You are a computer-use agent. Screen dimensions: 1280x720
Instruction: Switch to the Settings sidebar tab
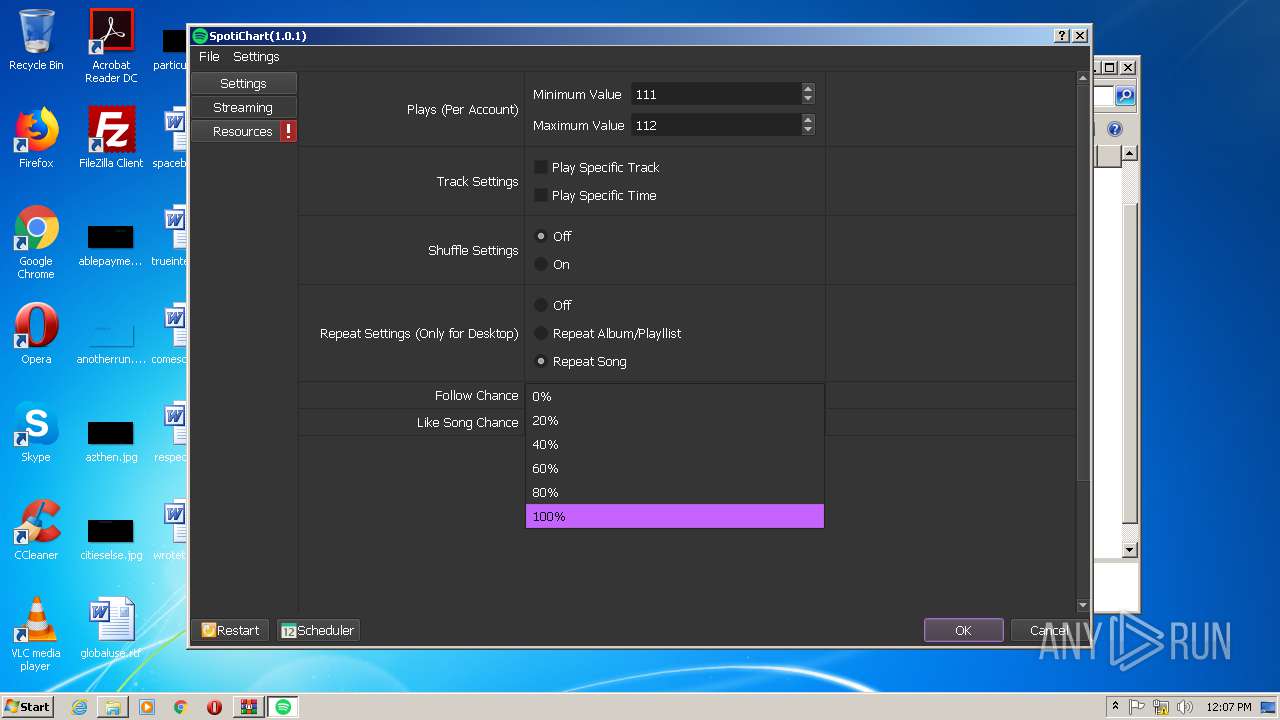[x=244, y=83]
